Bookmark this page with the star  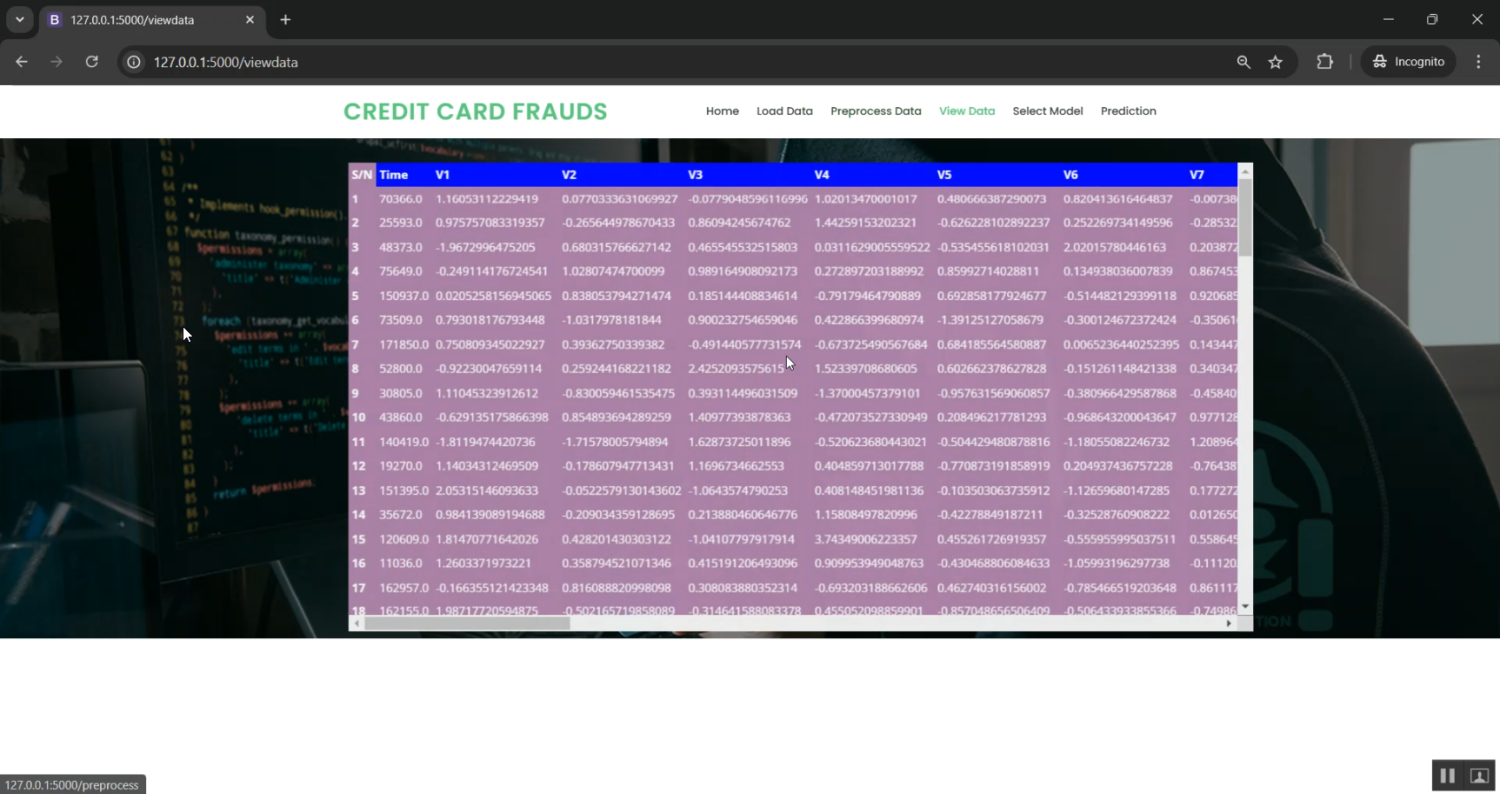tap(1275, 62)
